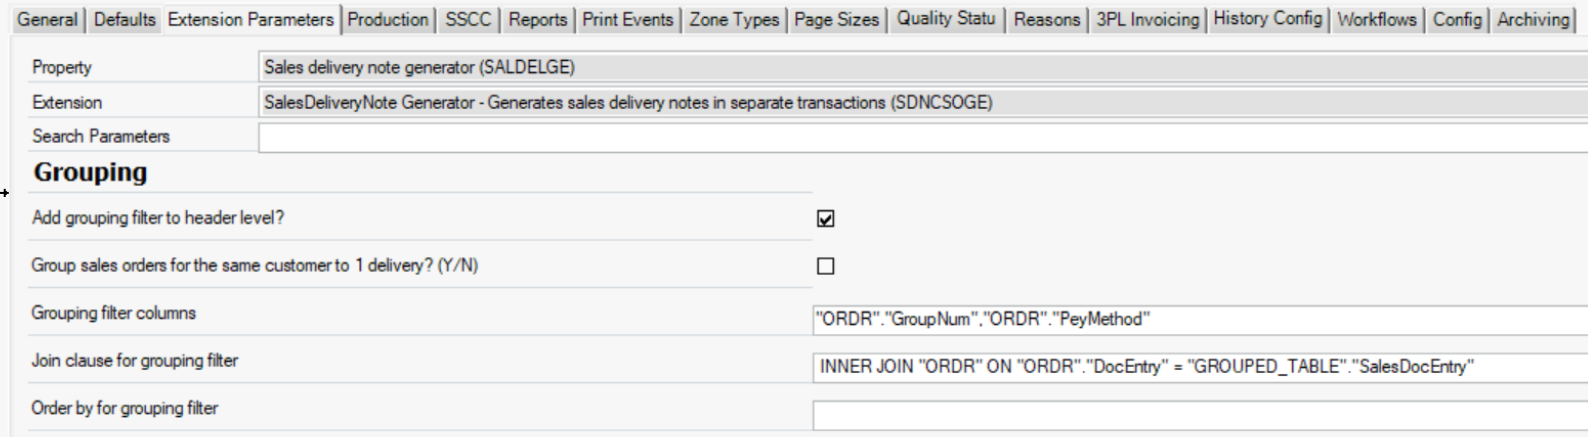Uncheck Add grouping filter to header level
The width and height of the screenshot is (1588, 437).
pyautogui.click(x=825, y=219)
